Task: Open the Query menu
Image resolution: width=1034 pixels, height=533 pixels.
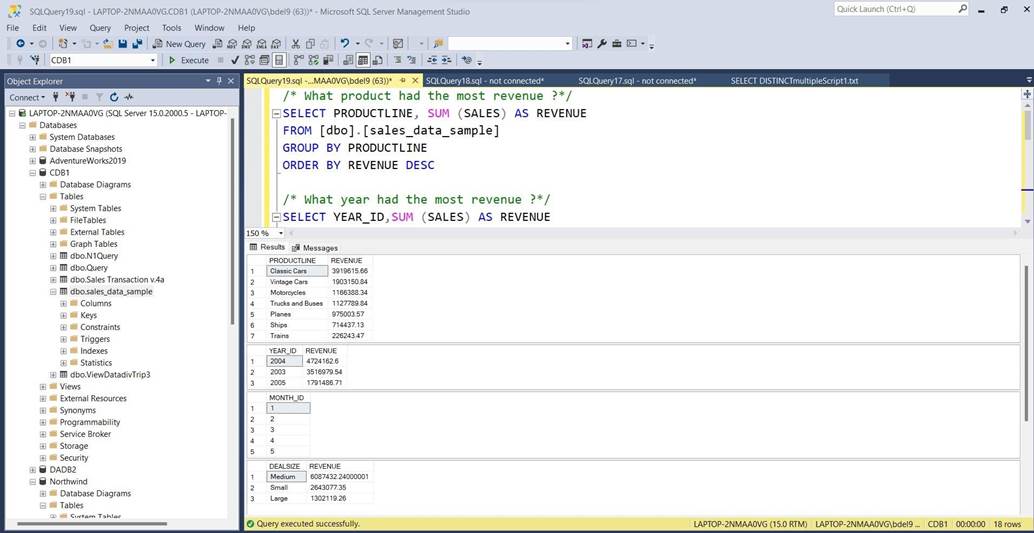Action: [x=100, y=28]
